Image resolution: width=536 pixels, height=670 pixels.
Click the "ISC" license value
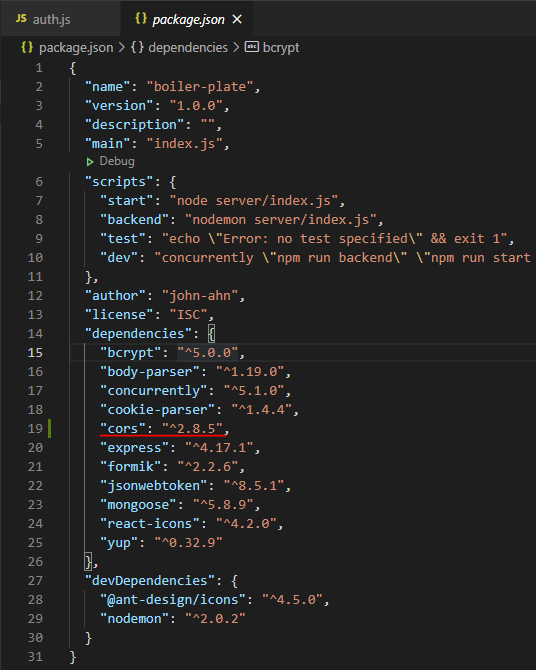(x=188, y=314)
